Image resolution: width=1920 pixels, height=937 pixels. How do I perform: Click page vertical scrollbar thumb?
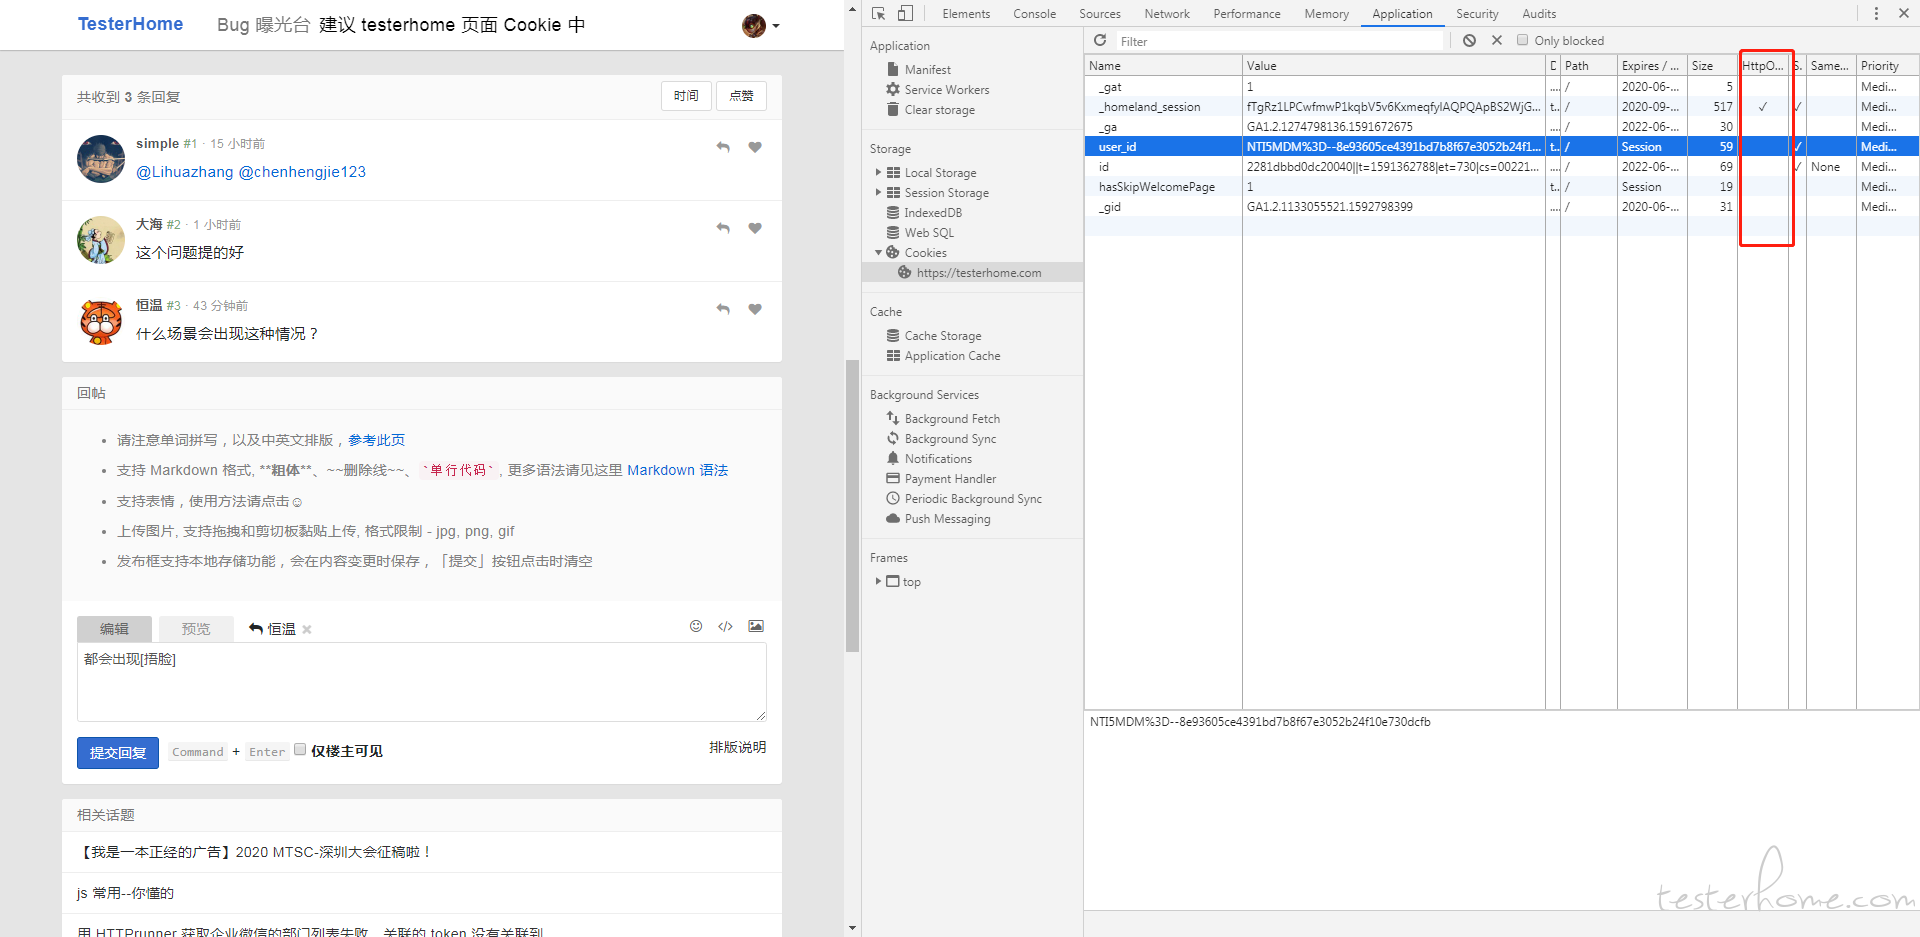tap(852, 505)
